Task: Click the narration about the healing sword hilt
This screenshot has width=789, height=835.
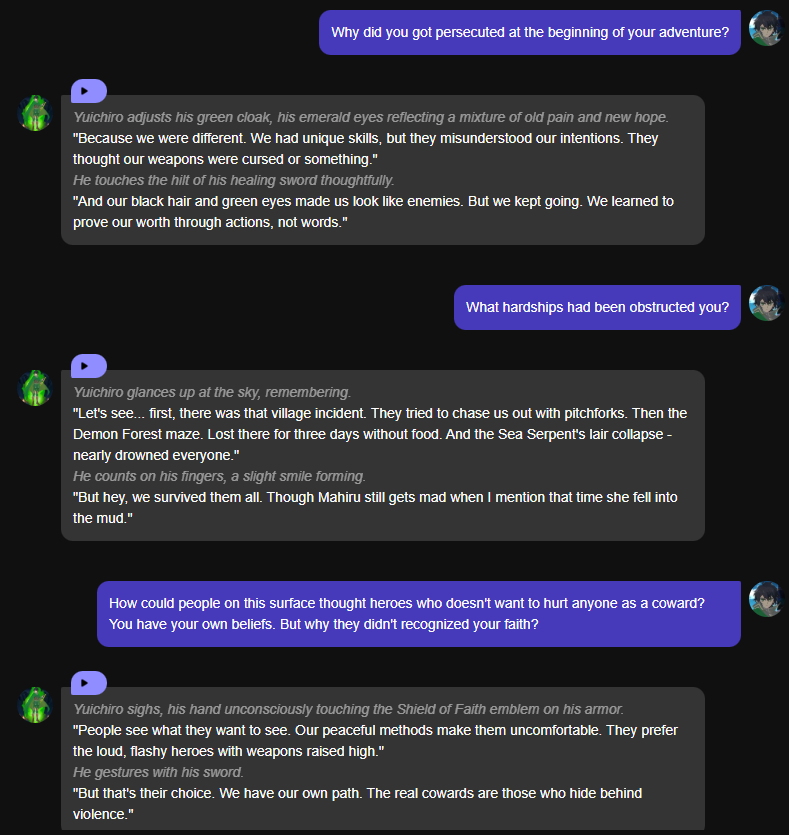Action: [x=233, y=181]
